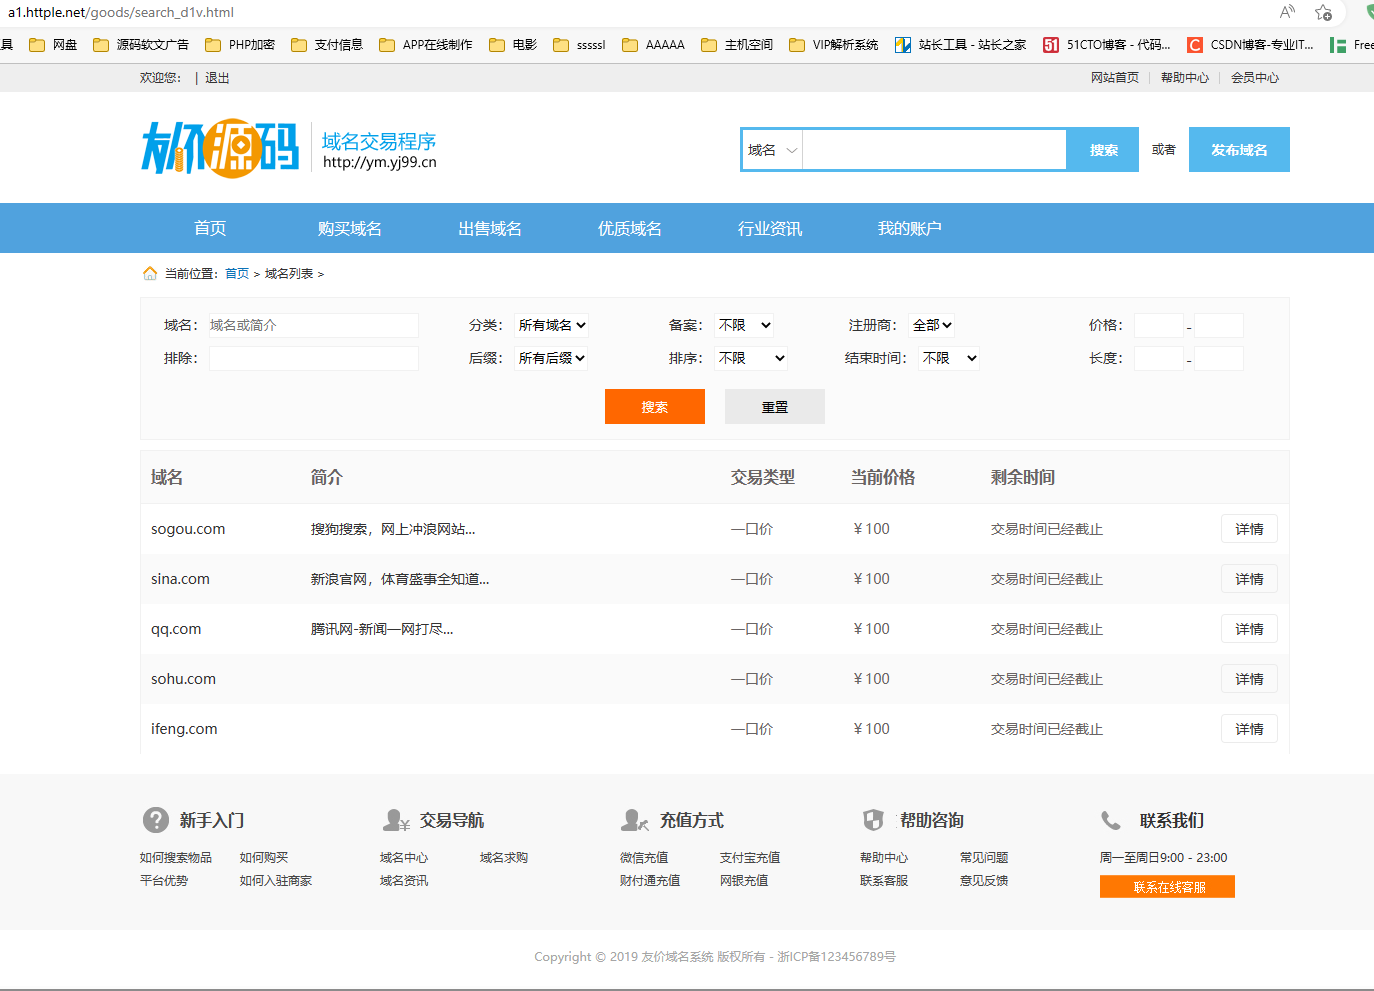Open the sssssl bookmark folder
Image resolution: width=1374 pixels, height=991 pixels.
point(579,45)
